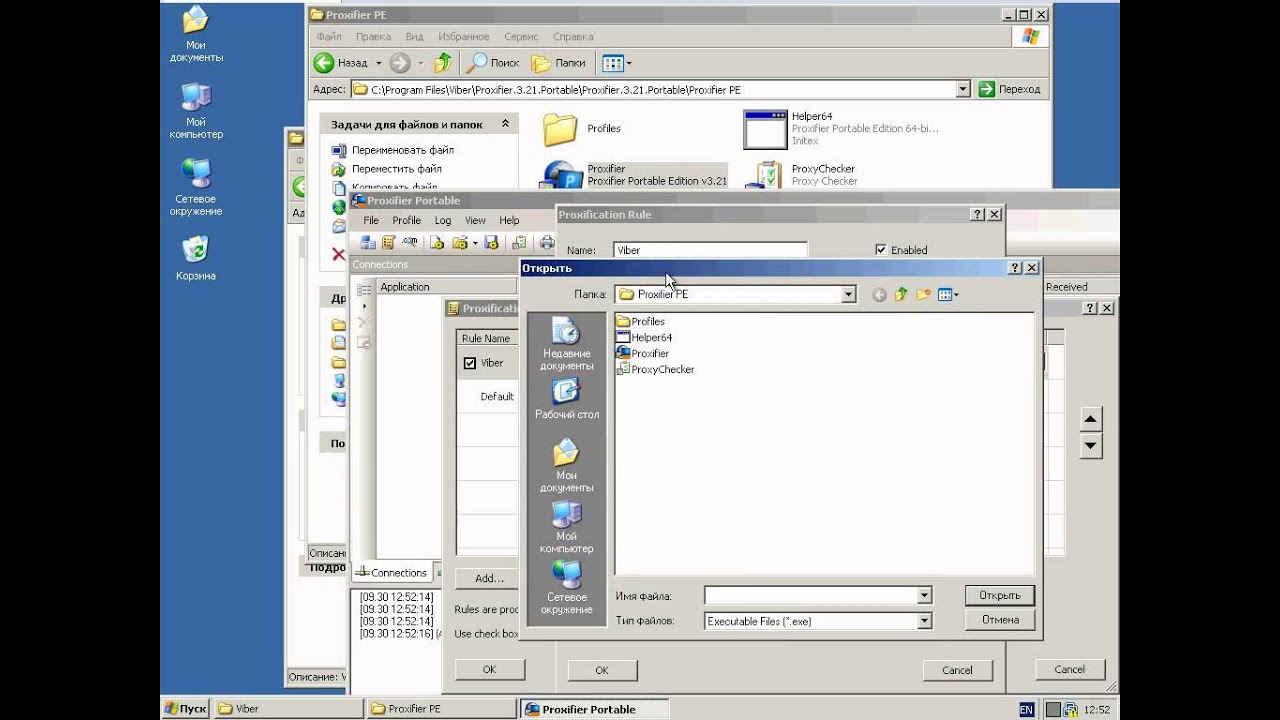Switch to Viber taskbar button
The image size is (1280, 720).
pos(287,709)
